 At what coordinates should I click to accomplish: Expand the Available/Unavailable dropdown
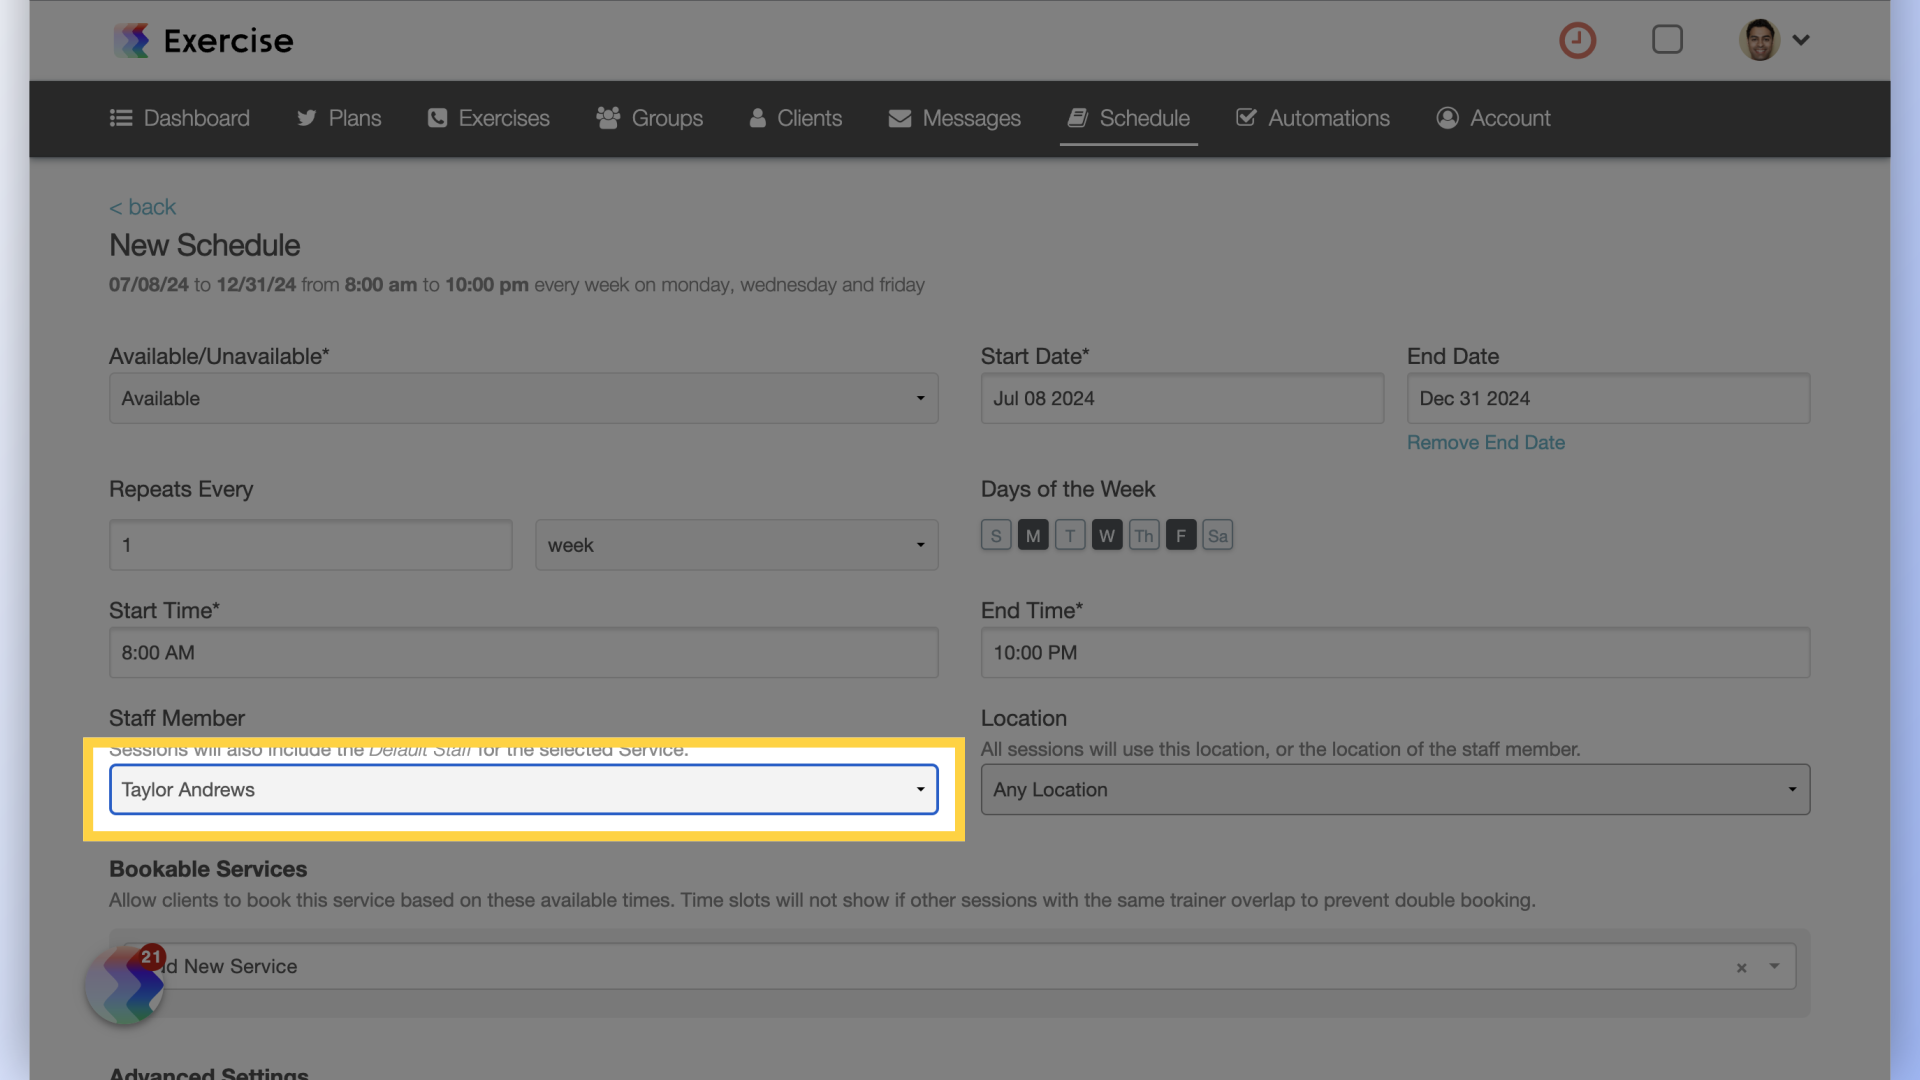(524, 398)
